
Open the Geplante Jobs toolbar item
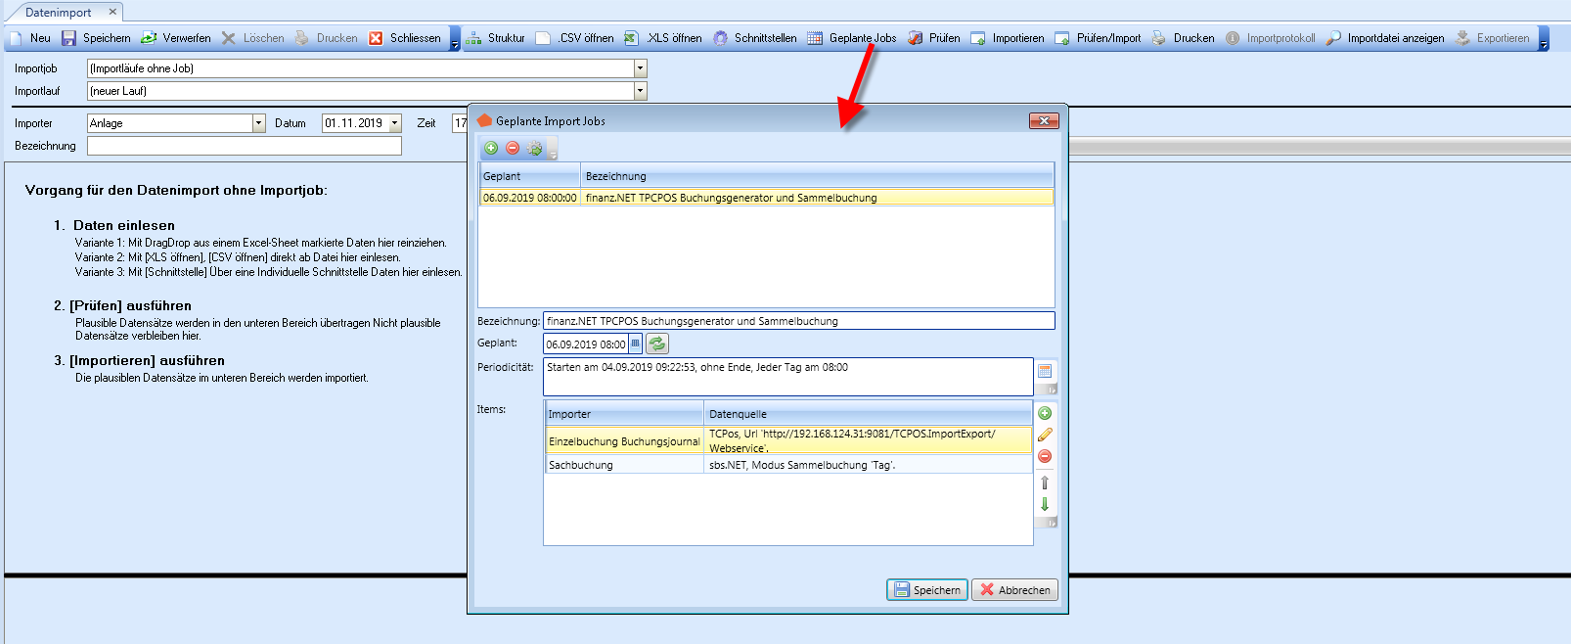(x=852, y=38)
